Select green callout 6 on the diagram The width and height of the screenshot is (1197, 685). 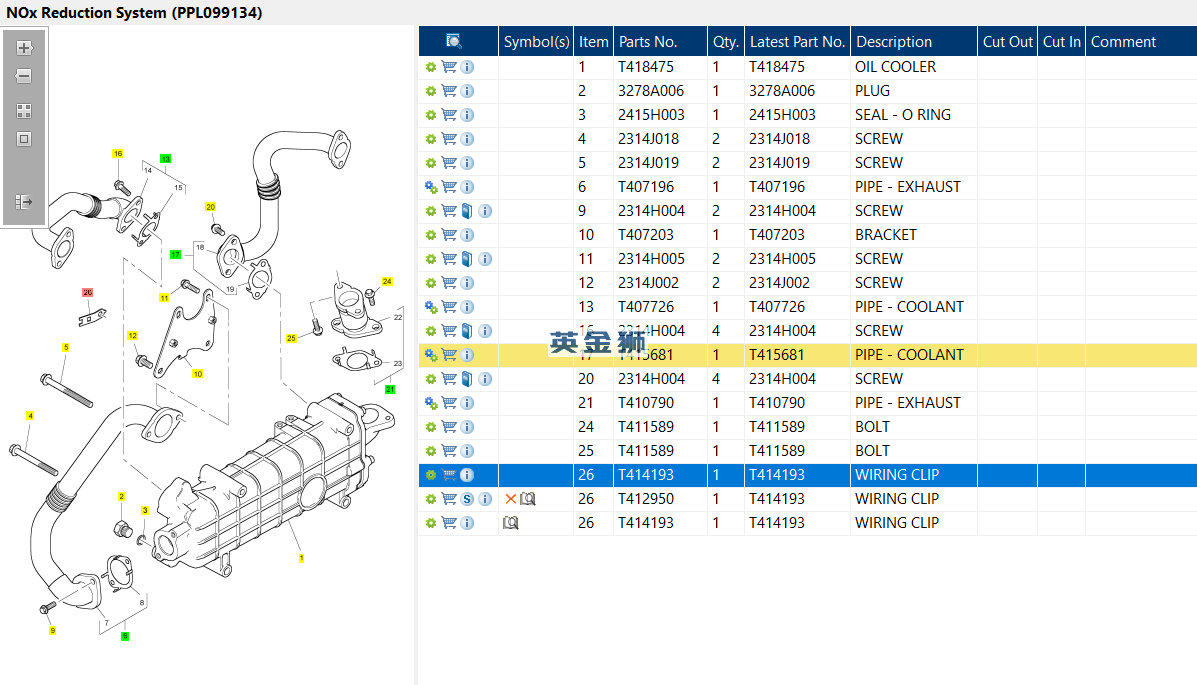coord(125,636)
